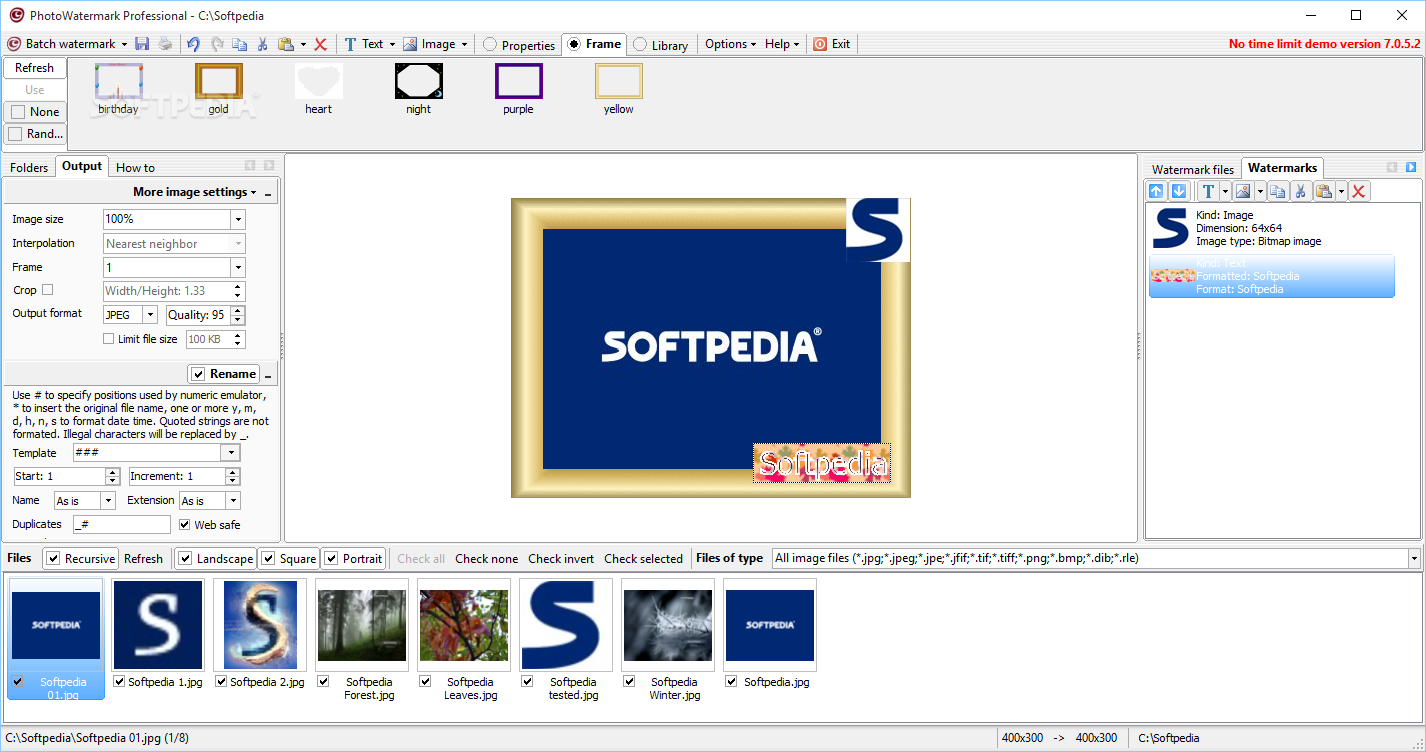This screenshot has width=1426, height=752.
Task: Switch to the Watermark files tab
Action: pyautogui.click(x=1193, y=170)
